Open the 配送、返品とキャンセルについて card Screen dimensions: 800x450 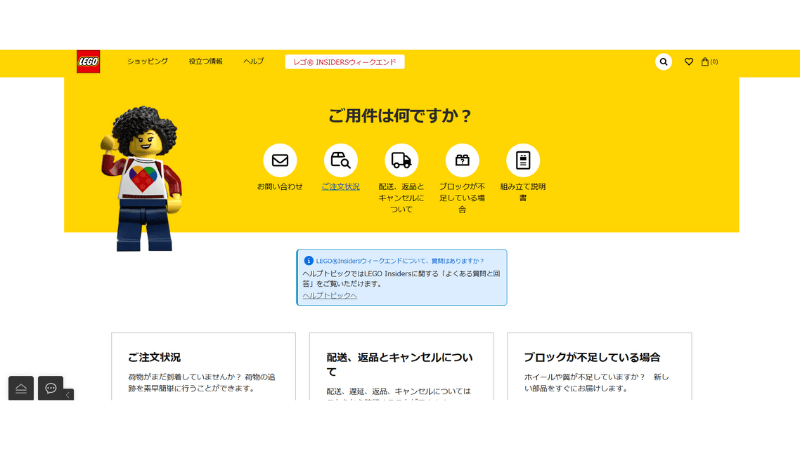pos(401,366)
